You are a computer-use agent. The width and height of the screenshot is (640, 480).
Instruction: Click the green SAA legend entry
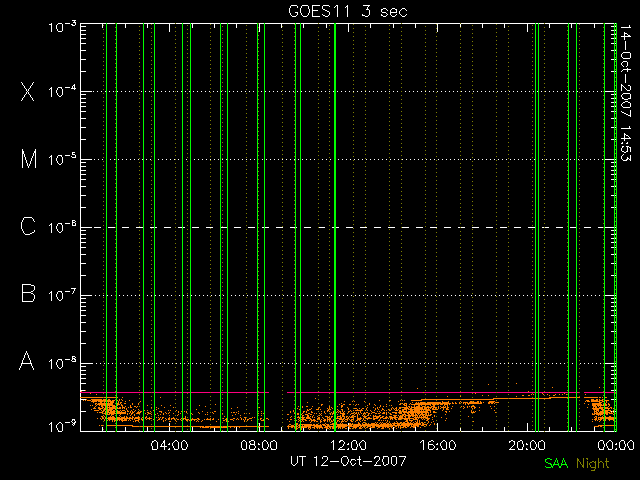[556, 463]
